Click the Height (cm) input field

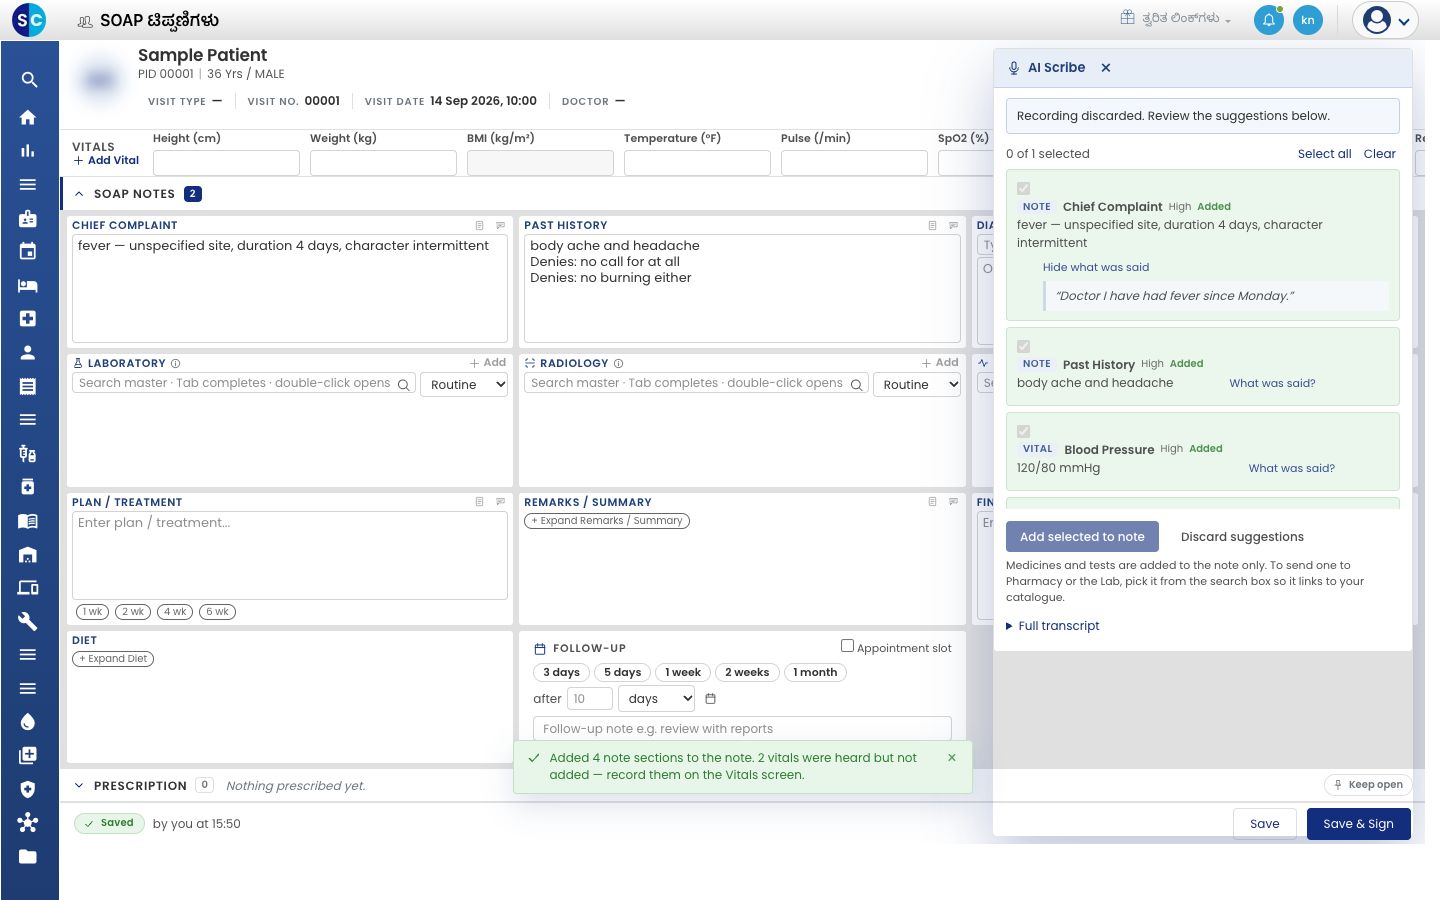pos(226,163)
